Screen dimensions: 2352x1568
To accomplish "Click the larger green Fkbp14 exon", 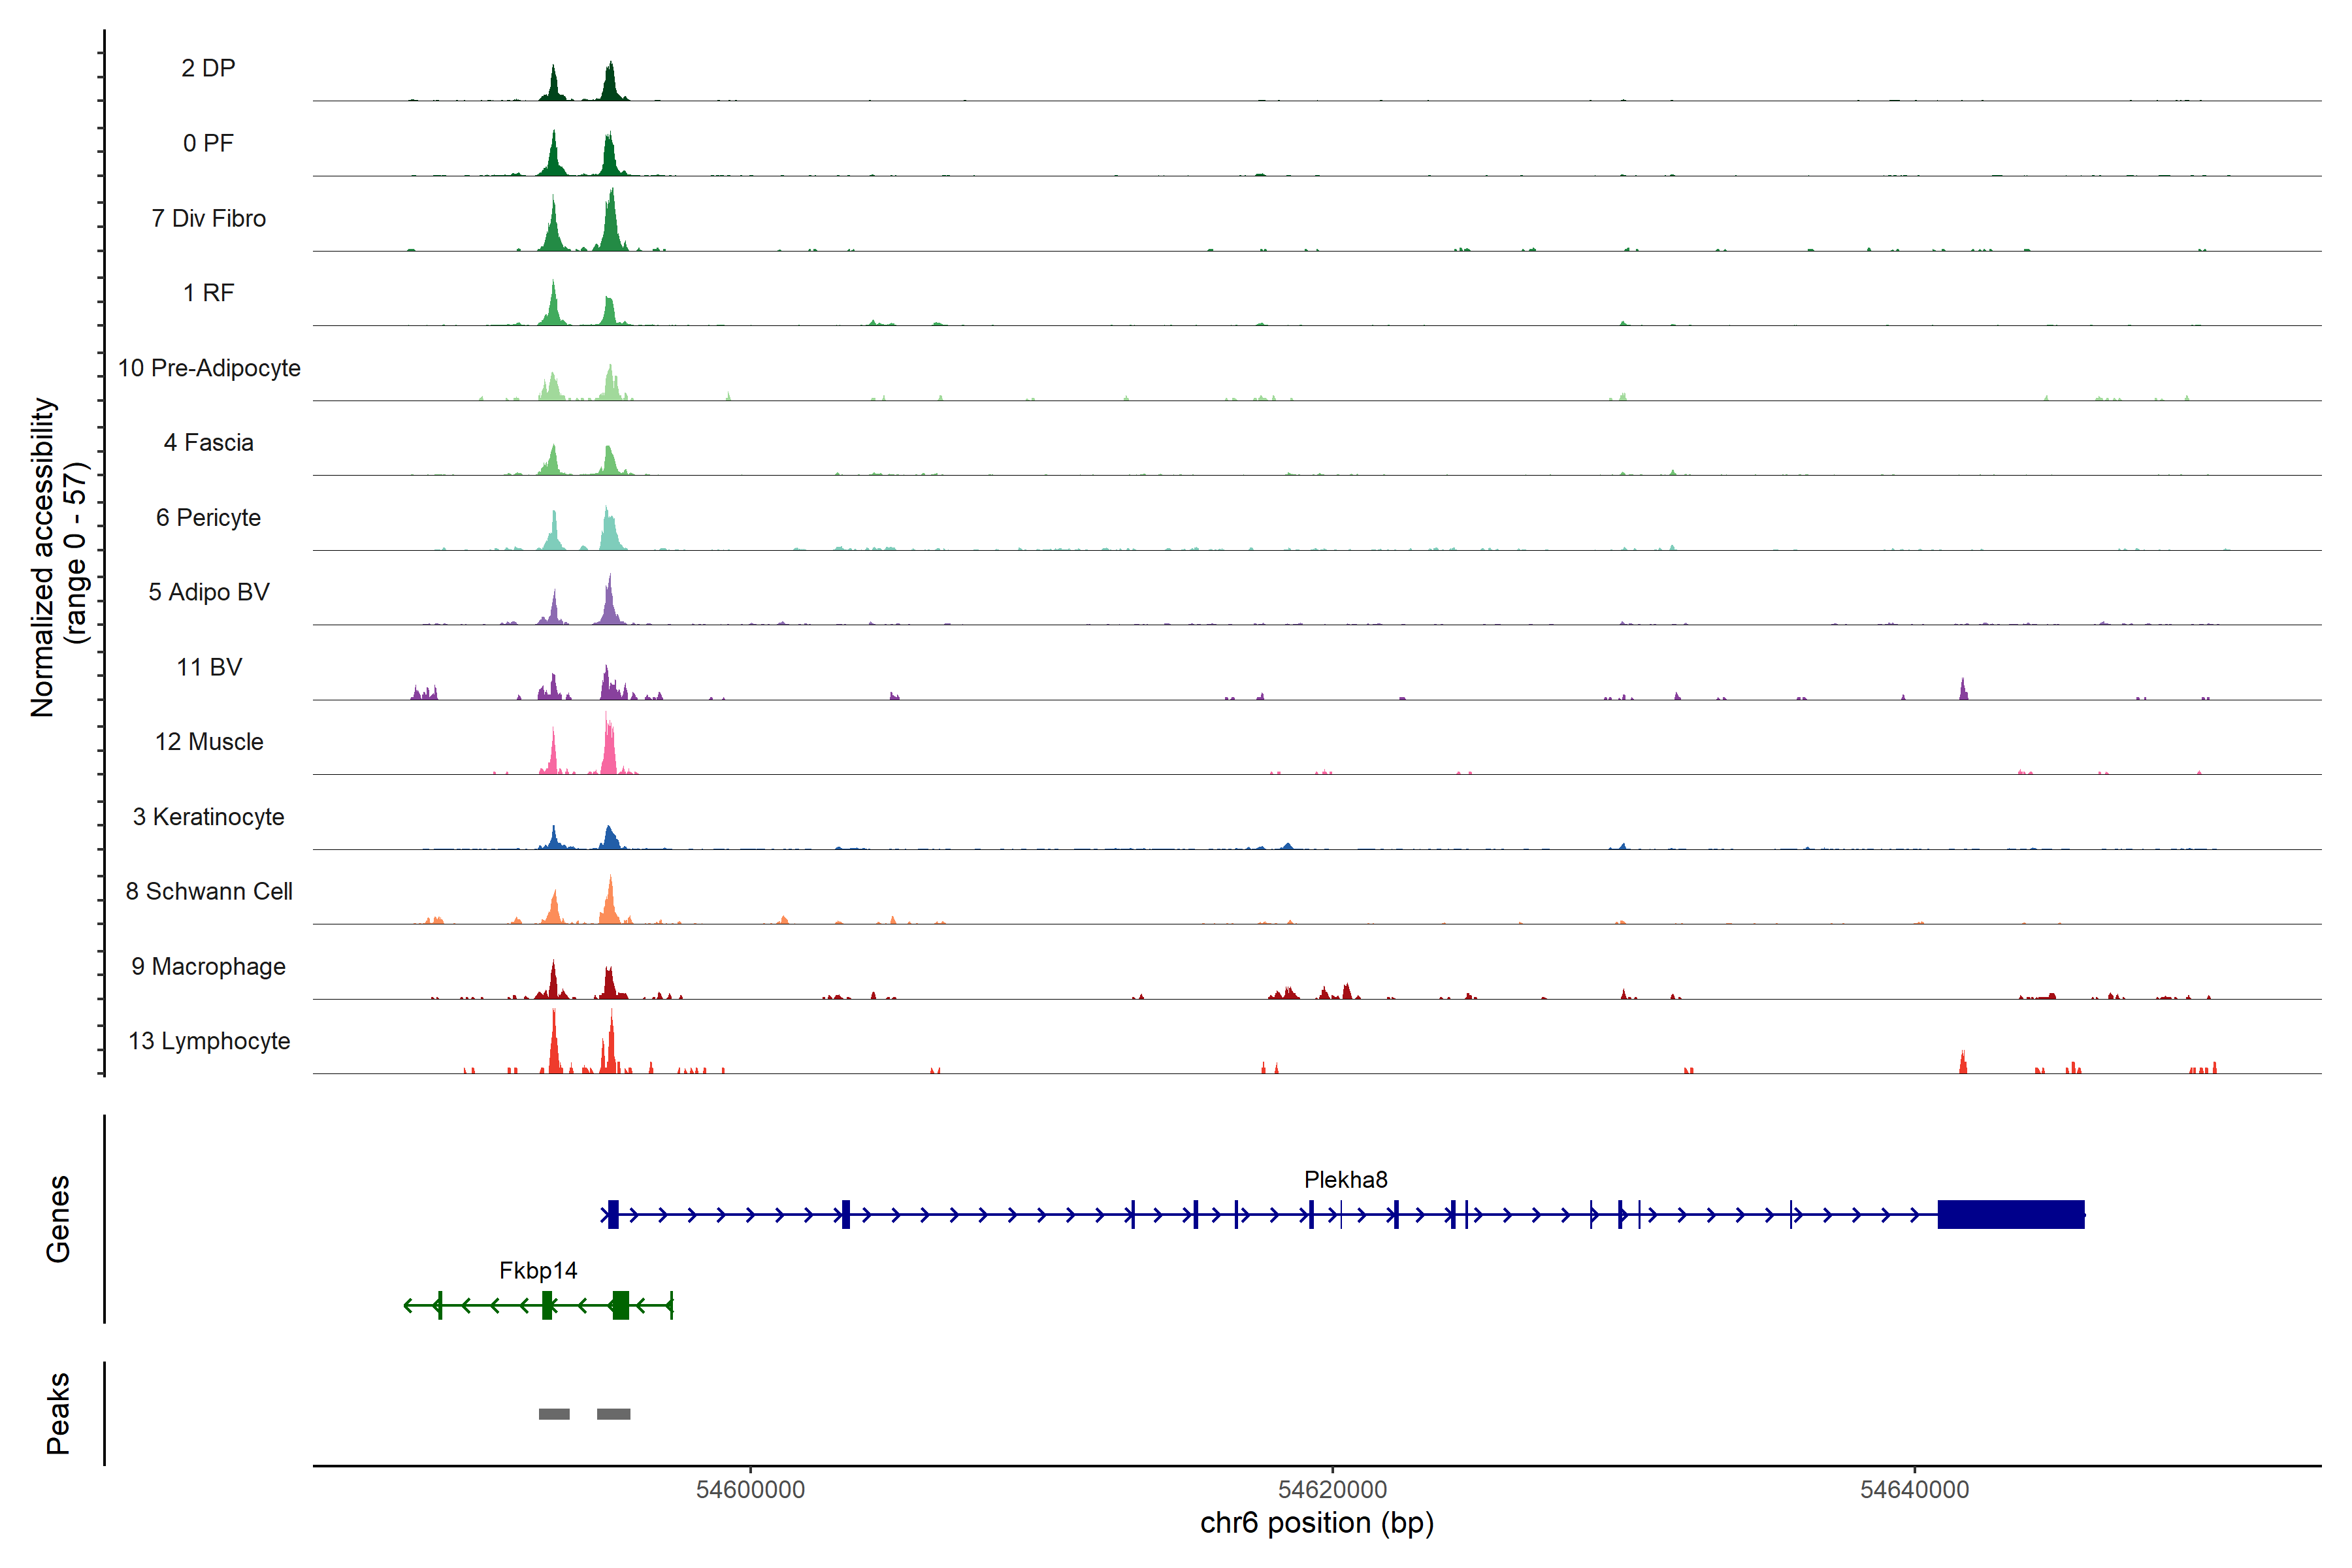I will [x=621, y=1305].
